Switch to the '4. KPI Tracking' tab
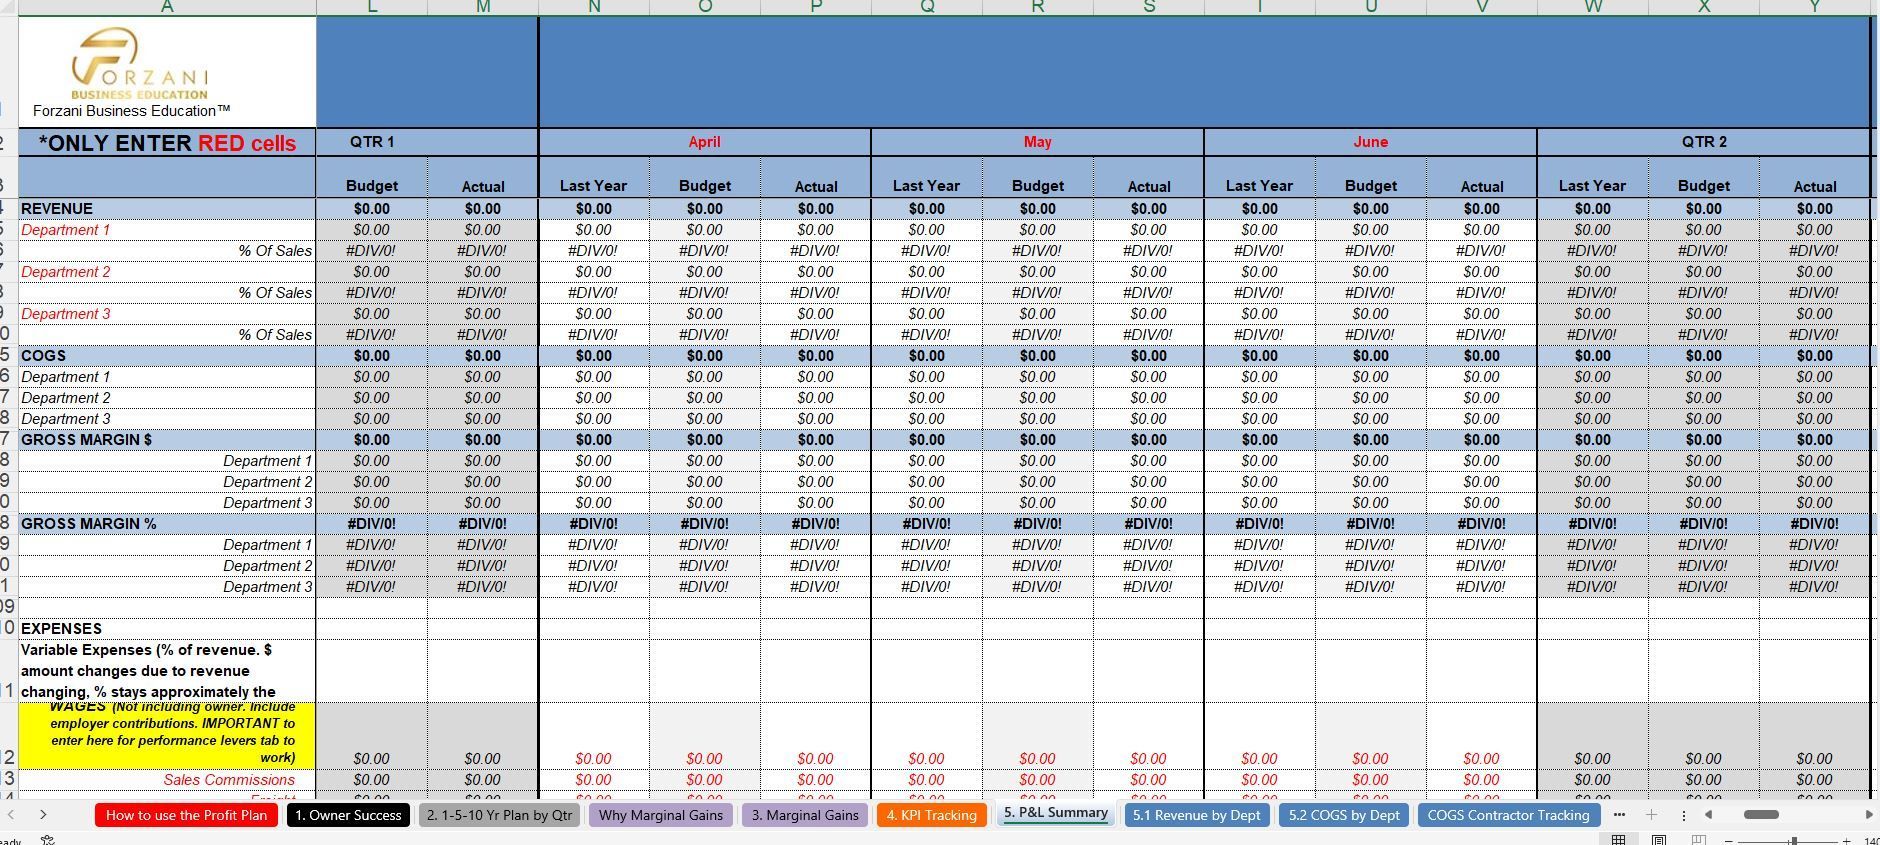 931,815
